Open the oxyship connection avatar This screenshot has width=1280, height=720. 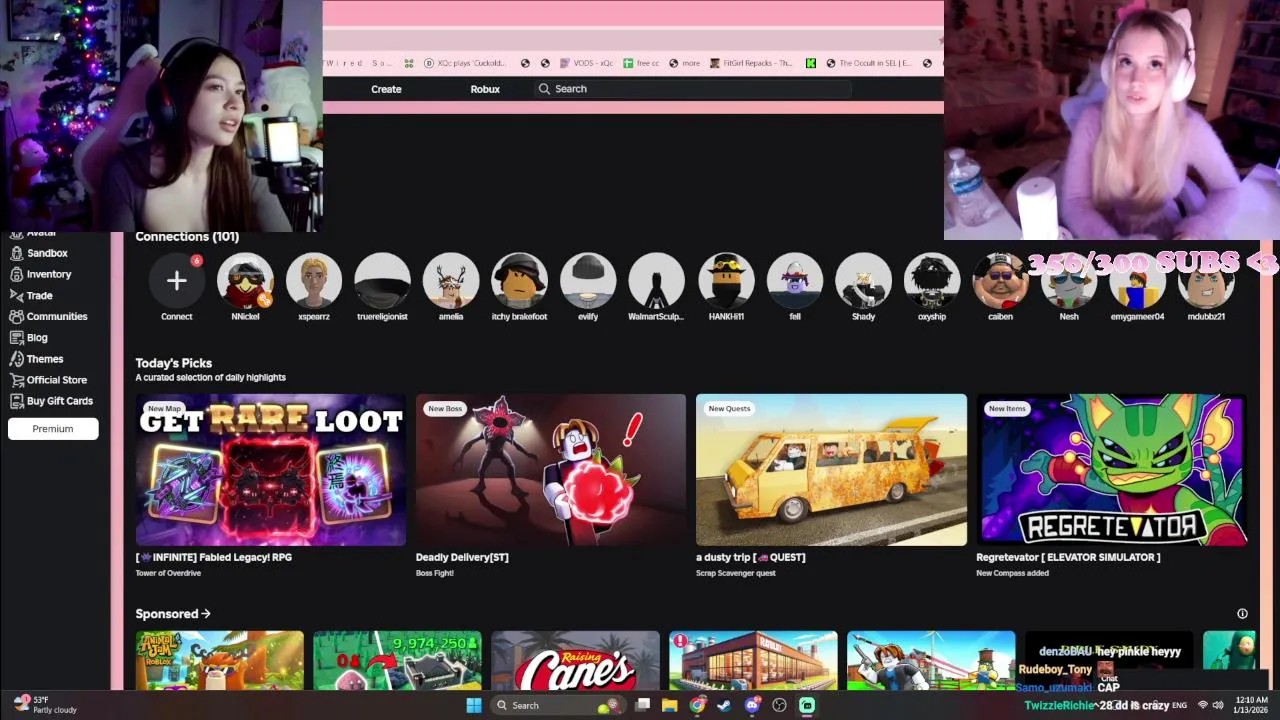pos(932,281)
